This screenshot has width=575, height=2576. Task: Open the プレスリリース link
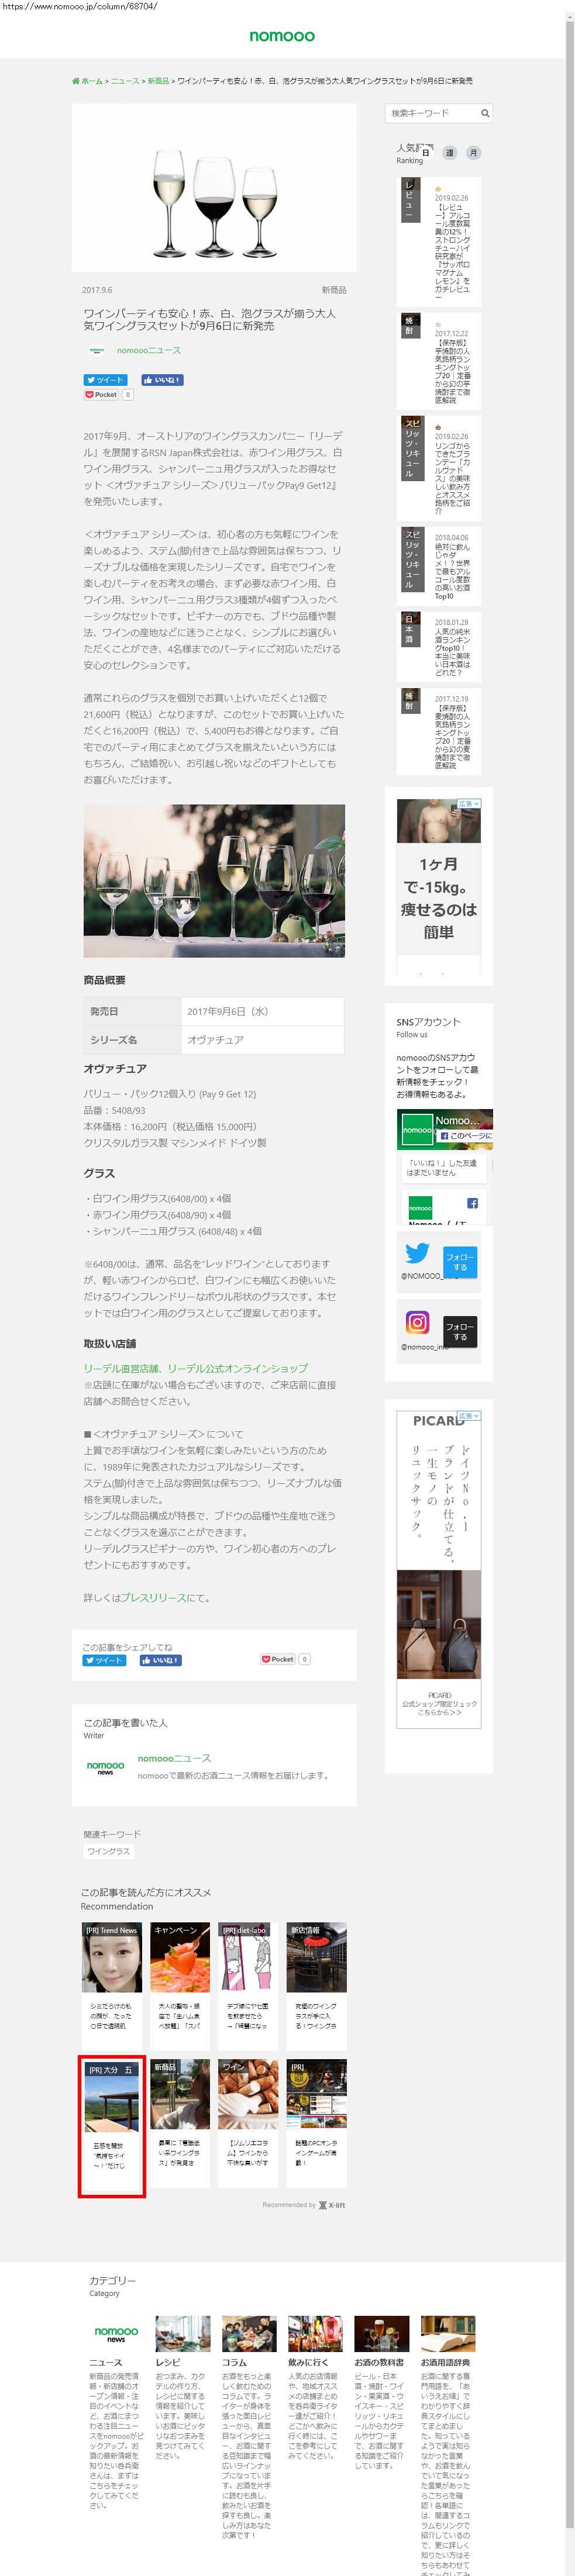pos(152,1598)
